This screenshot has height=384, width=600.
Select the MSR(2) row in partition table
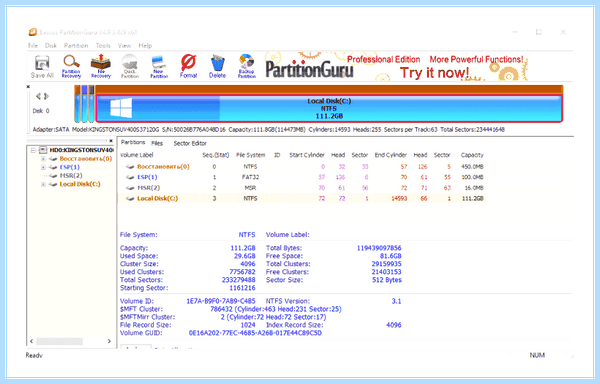click(302, 188)
